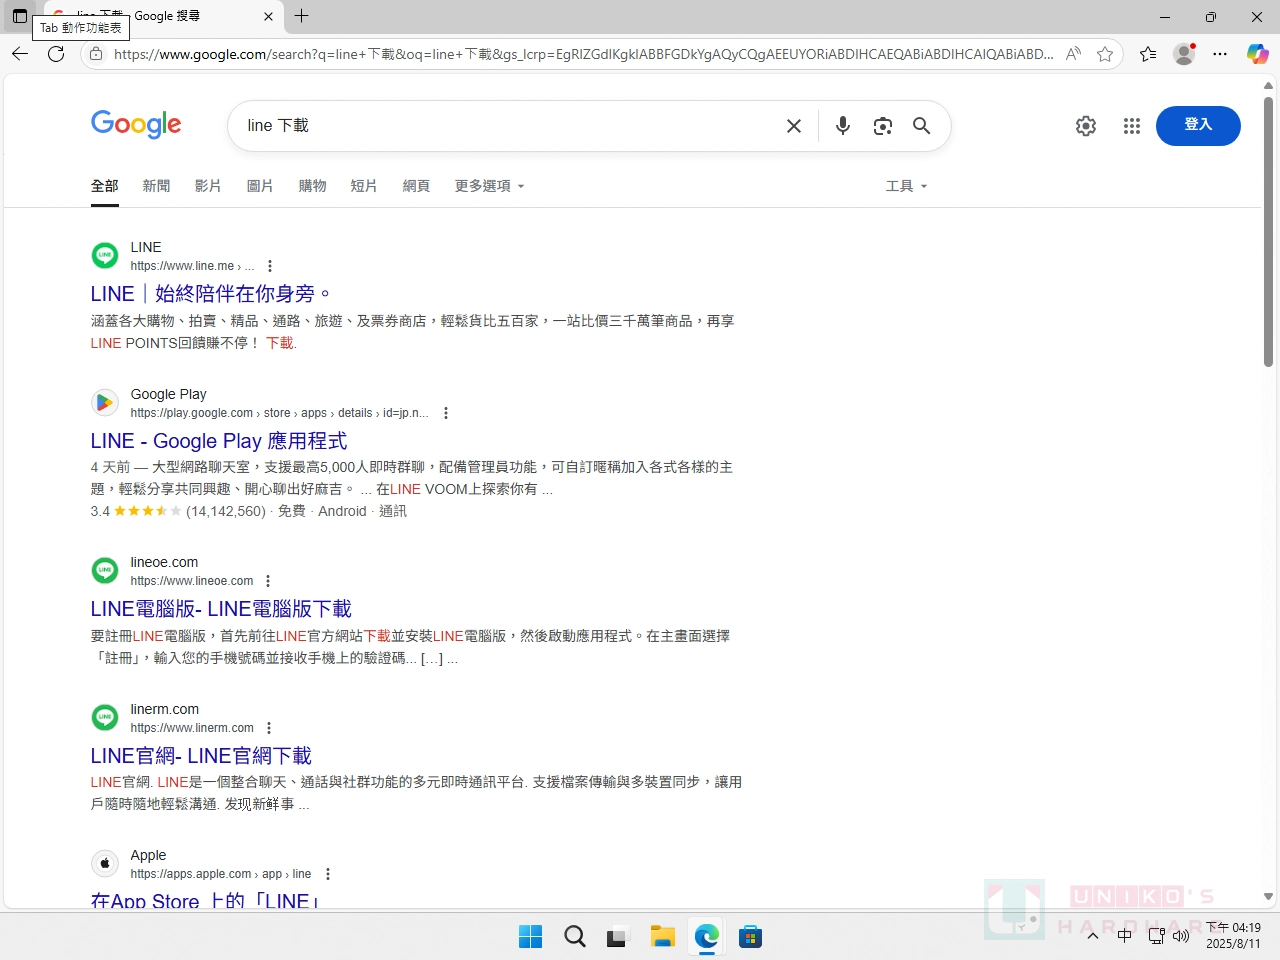Open the Copilot sidebar icon
The image size is (1280, 960).
(1257, 54)
